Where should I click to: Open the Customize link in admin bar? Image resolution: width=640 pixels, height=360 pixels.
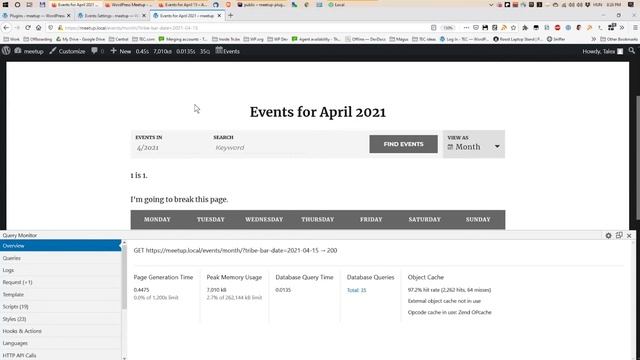pos(67,51)
